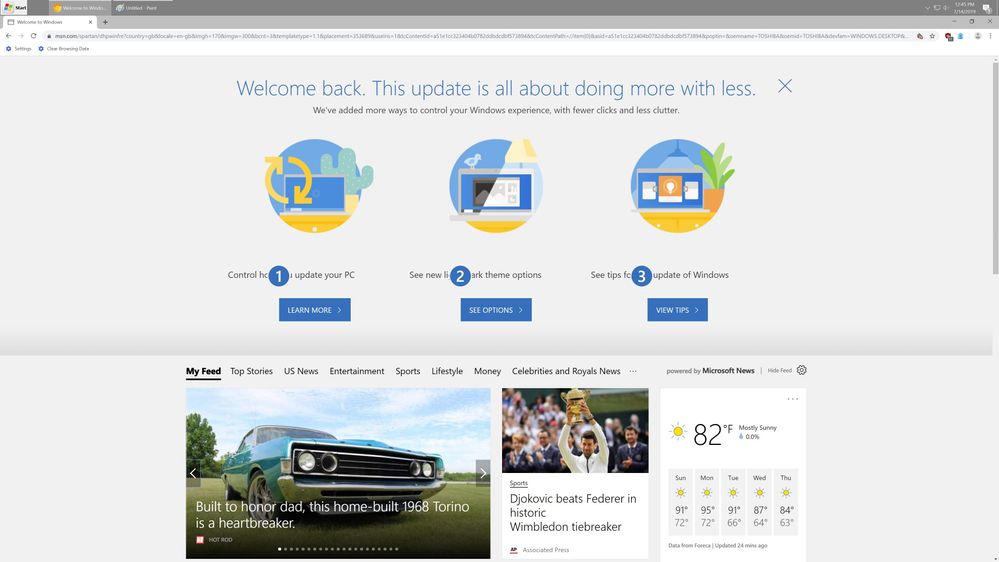Screen dimensions: 999x562
Task: Select the Sun forecast column
Action: point(680,501)
